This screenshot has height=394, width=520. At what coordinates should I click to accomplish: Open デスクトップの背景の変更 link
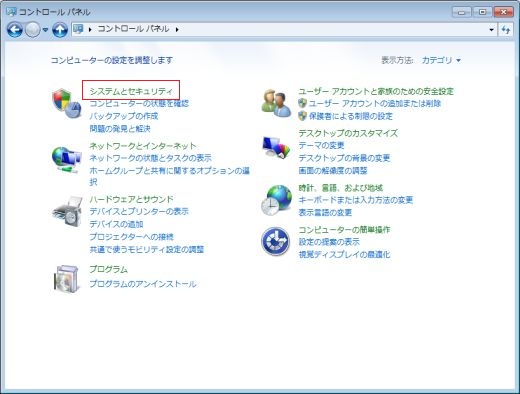tap(344, 158)
